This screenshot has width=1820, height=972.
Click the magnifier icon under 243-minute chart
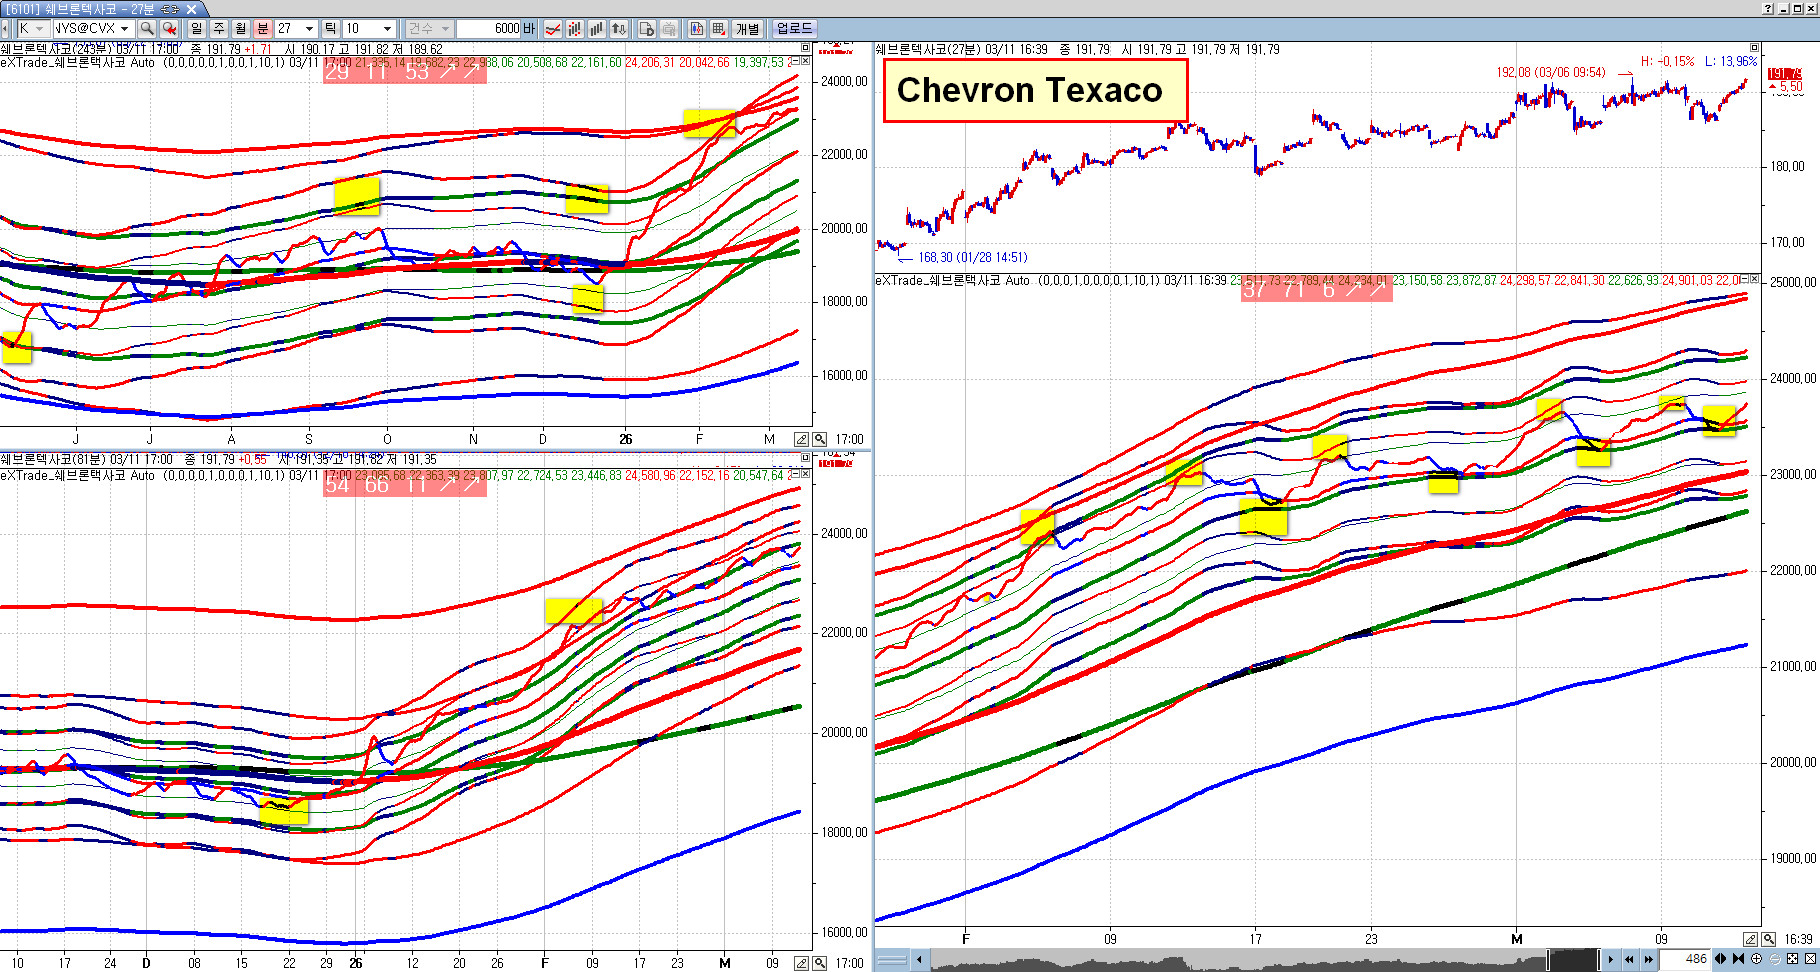click(x=820, y=439)
